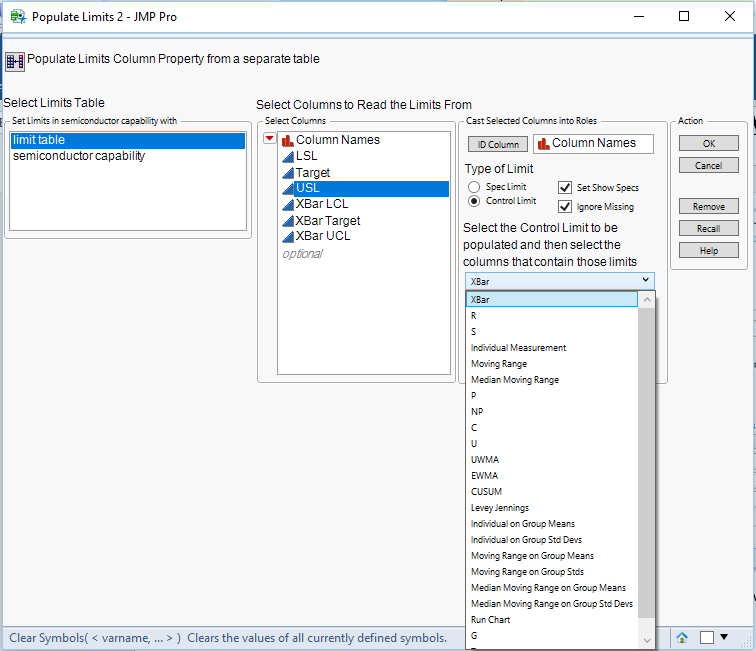Uncheck the Set Show Specs checkbox

(565, 187)
